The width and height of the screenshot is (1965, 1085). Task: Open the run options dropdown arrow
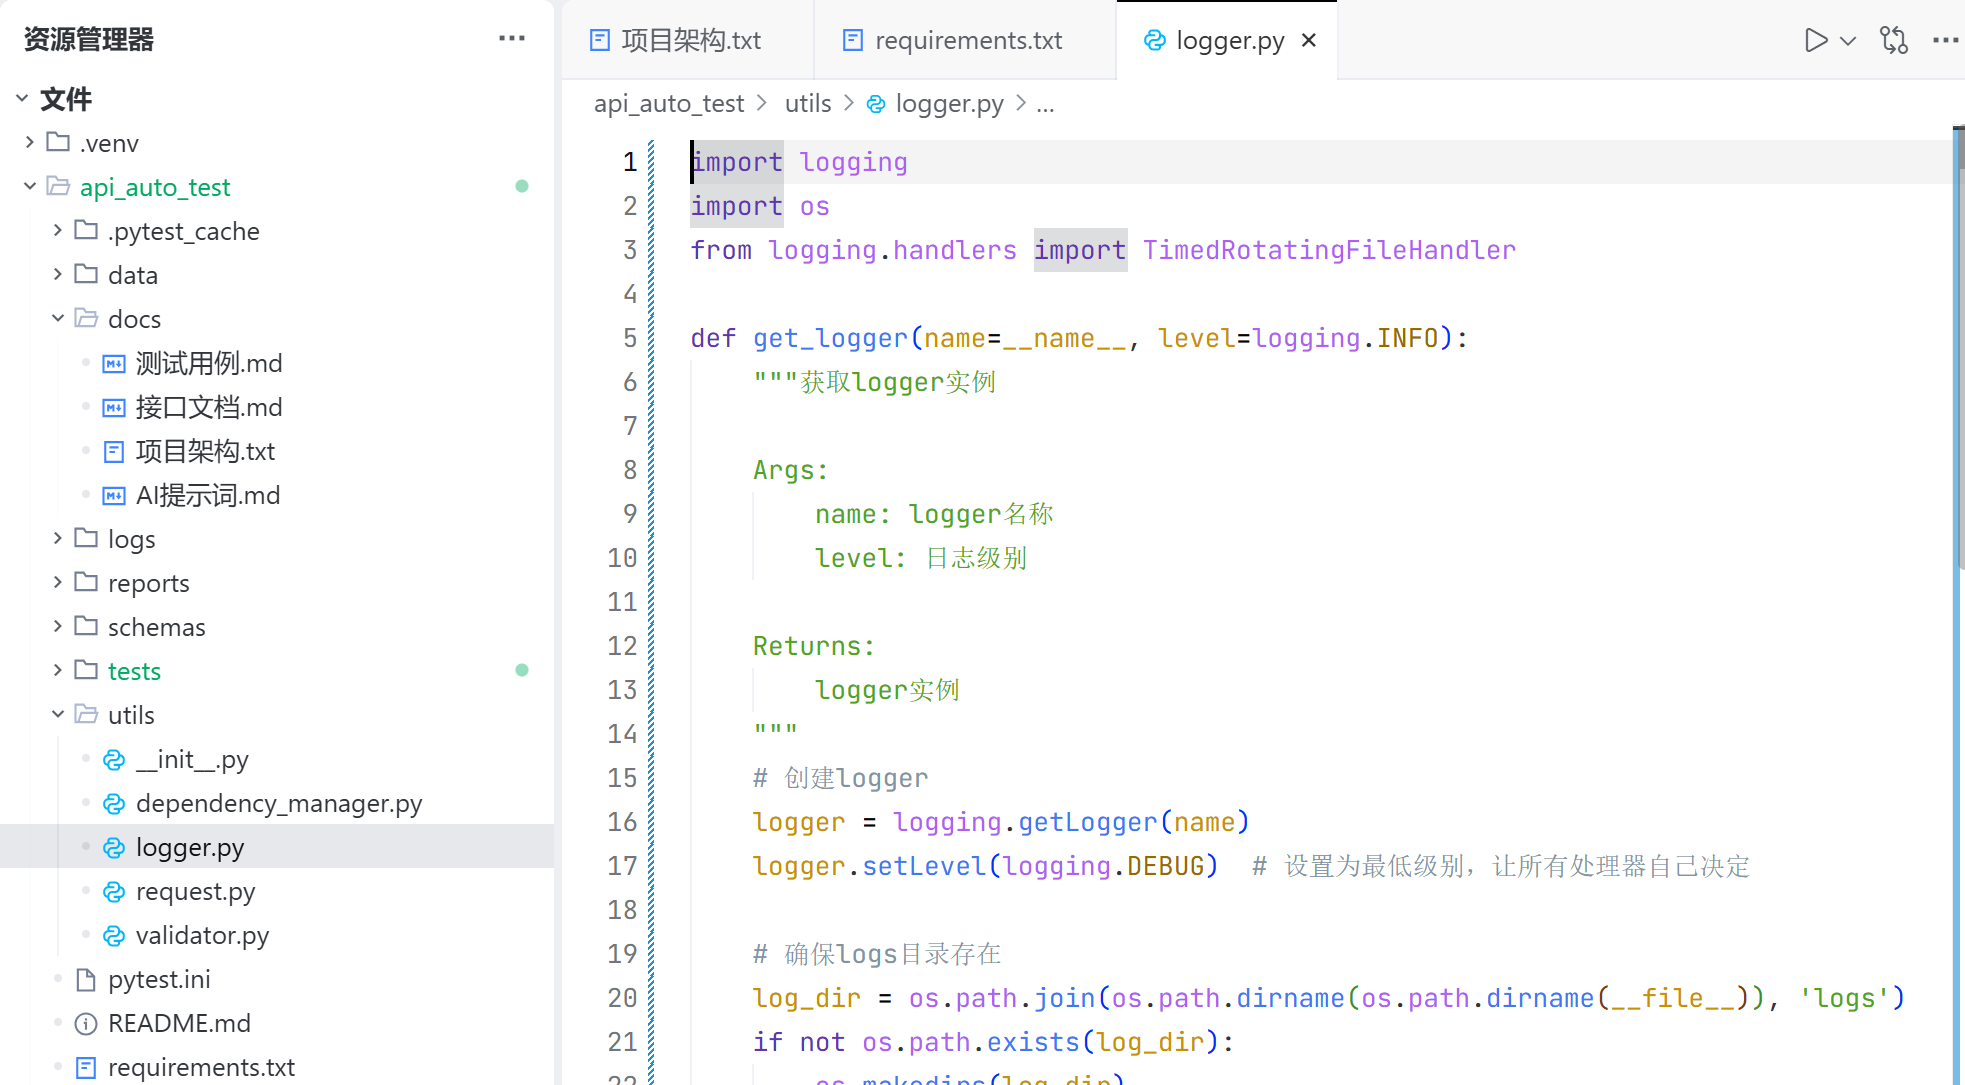1848,41
